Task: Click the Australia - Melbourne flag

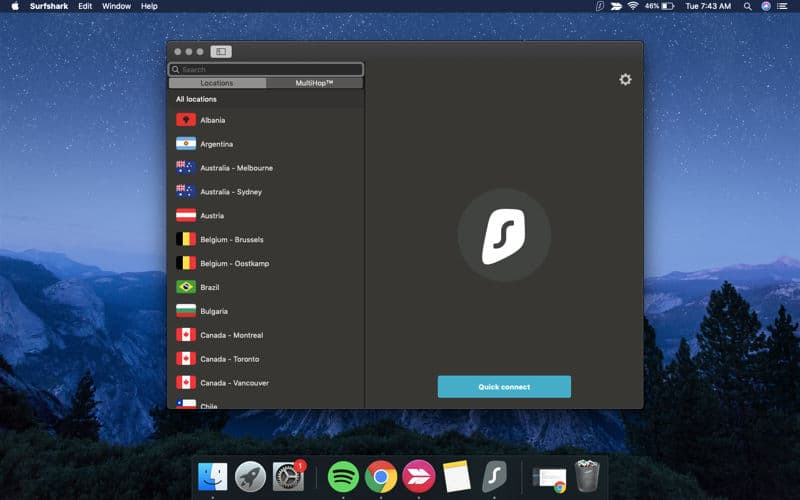Action: 186,168
